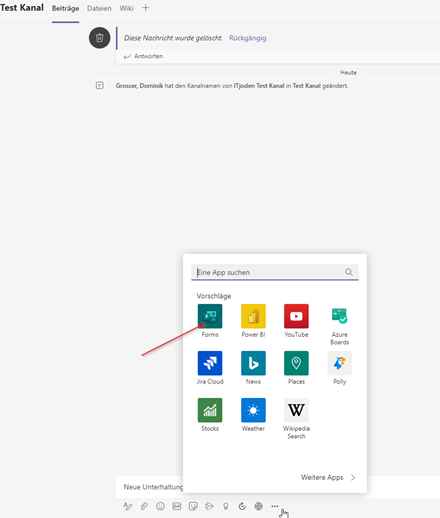The width and height of the screenshot is (440, 518).
Task: Focus the Eine App suchen field
Action: point(275,272)
